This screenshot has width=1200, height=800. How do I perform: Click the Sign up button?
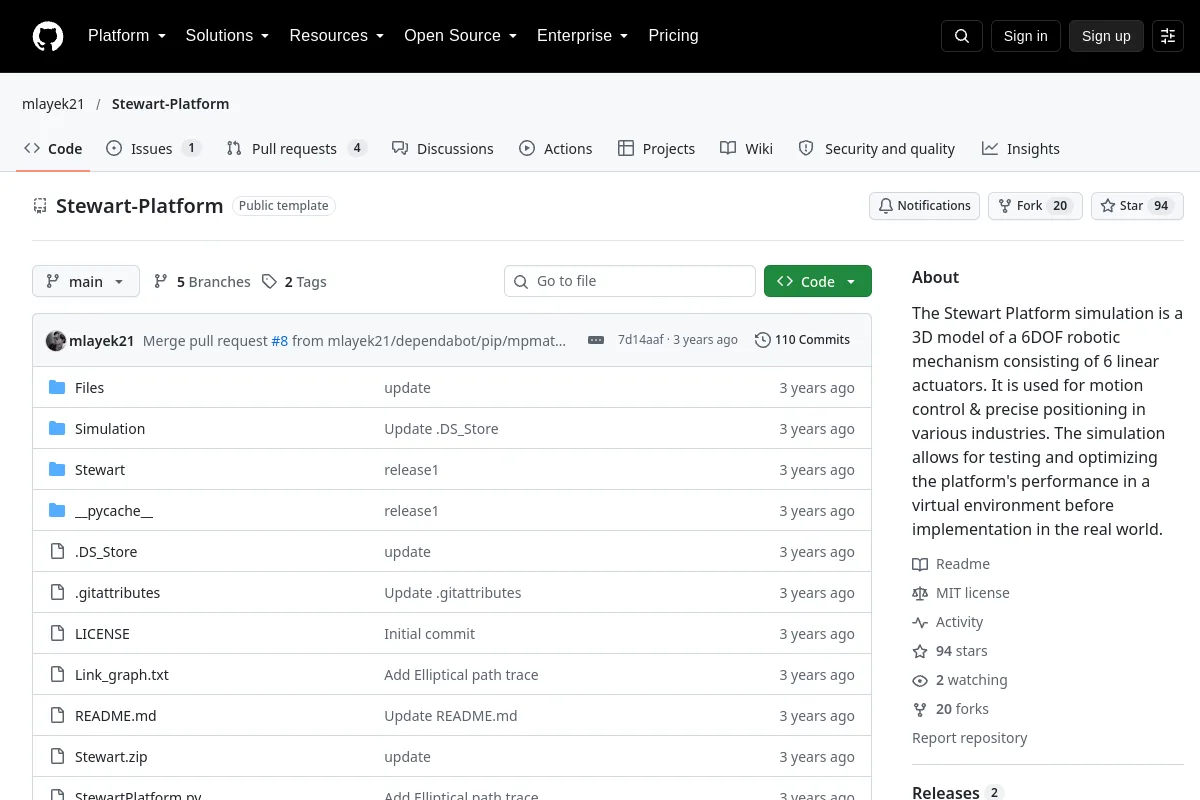(x=1106, y=36)
